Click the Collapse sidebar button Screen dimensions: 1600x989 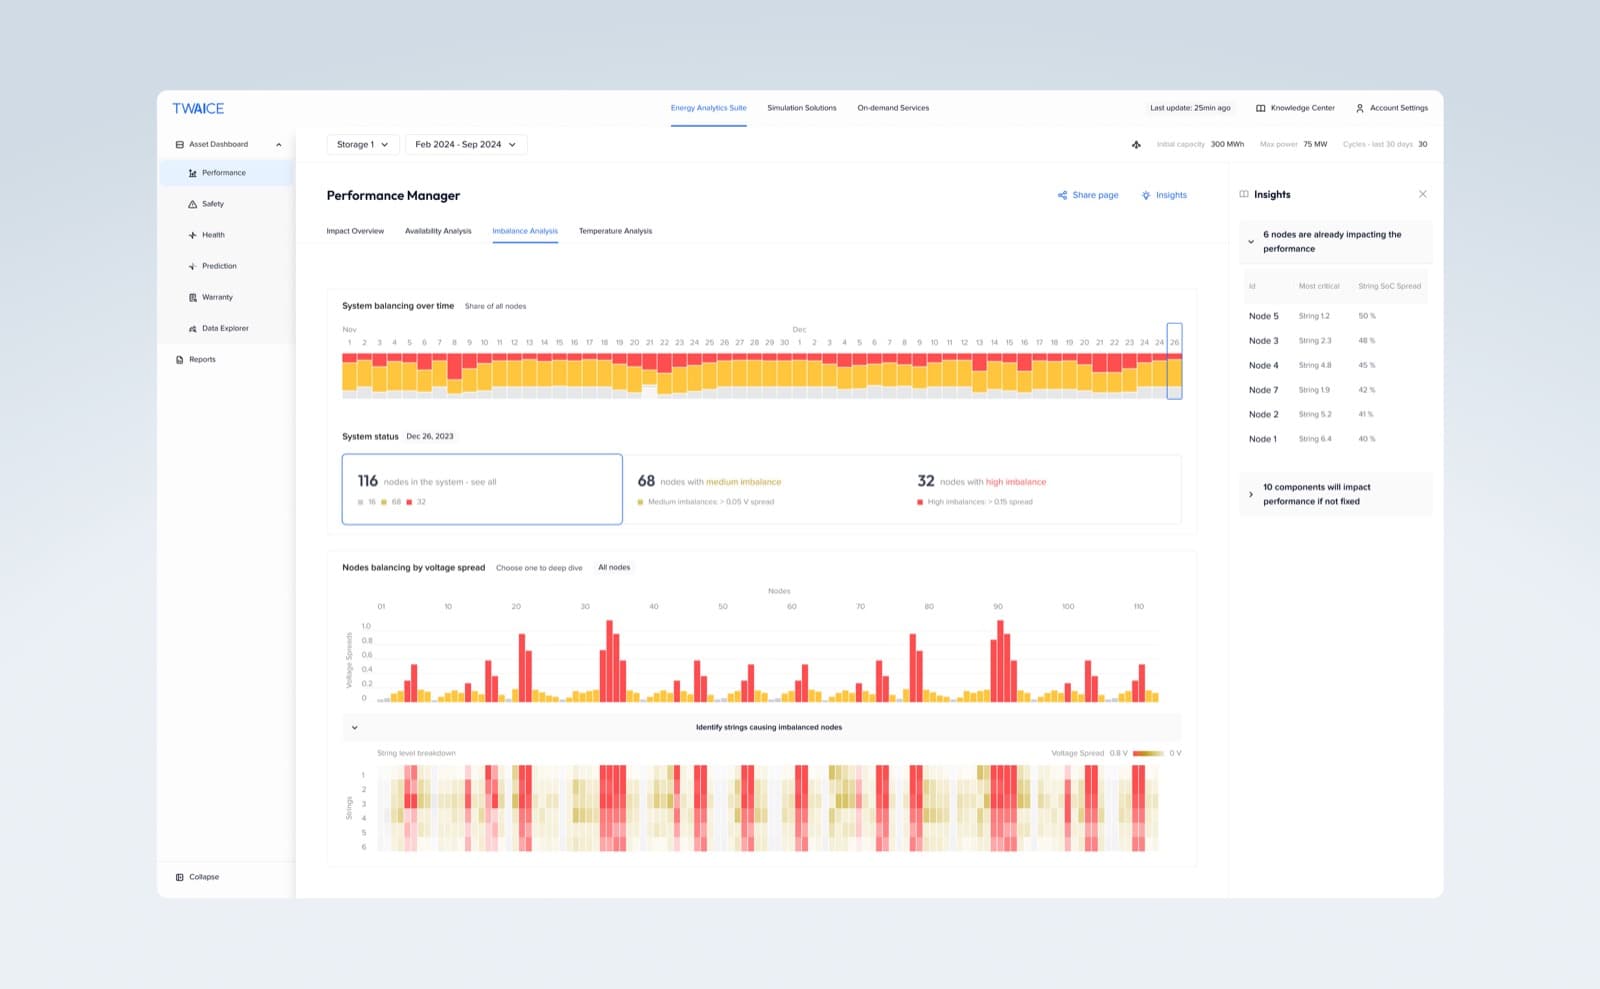coord(198,877)
